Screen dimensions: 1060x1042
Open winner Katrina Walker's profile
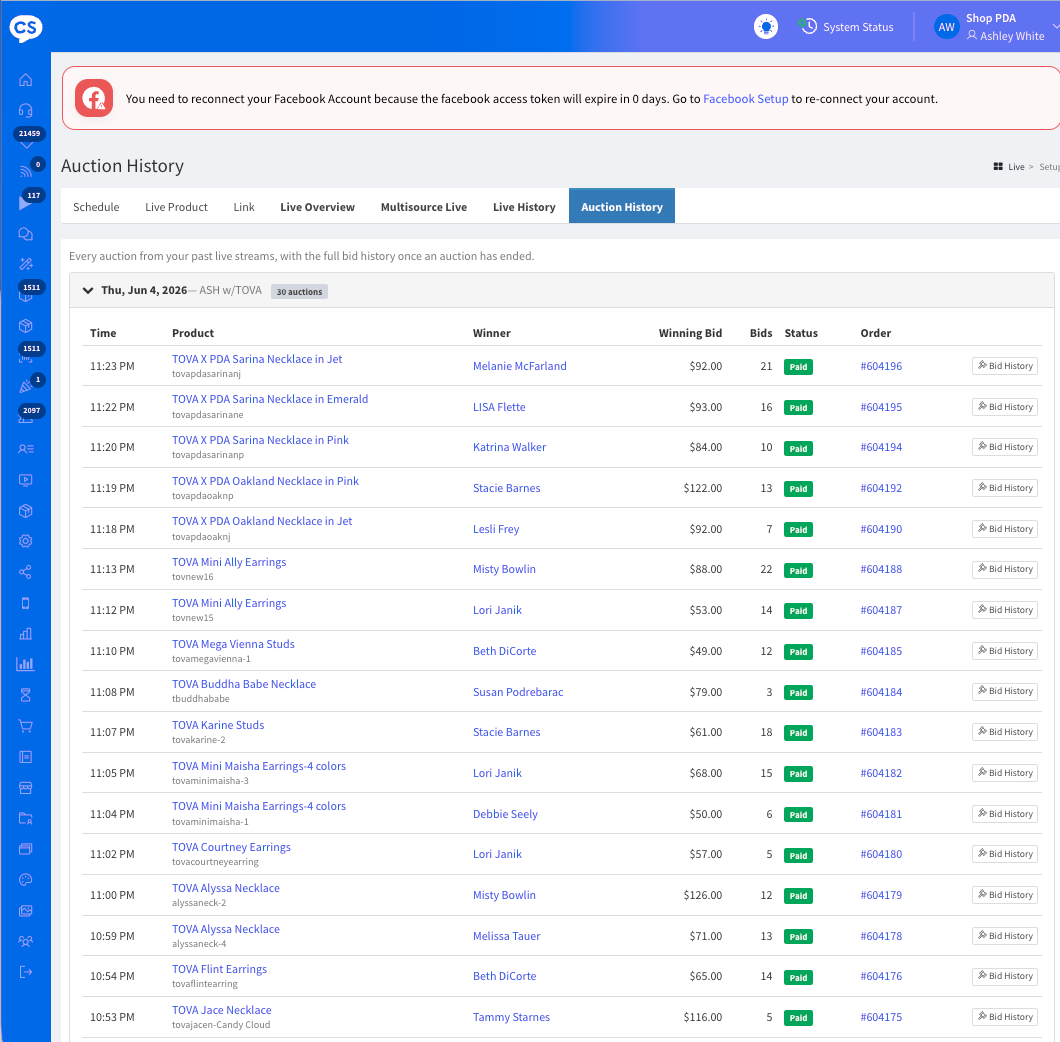click(509, 447)
